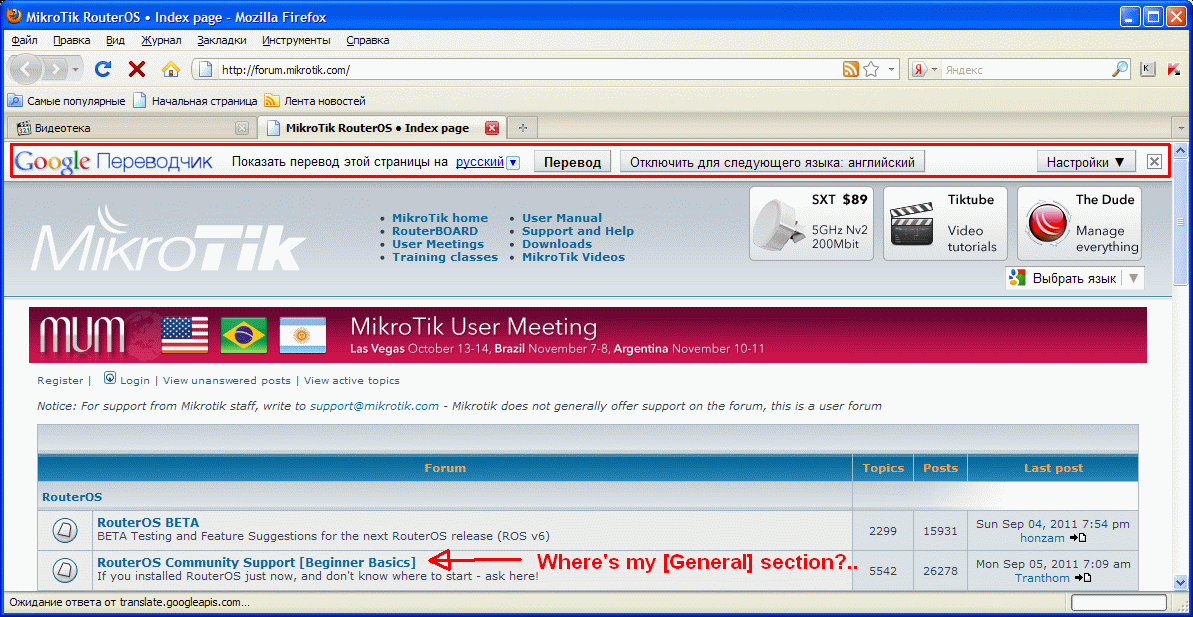
Task: Click into the URL address field
Action: coord(527,69)
